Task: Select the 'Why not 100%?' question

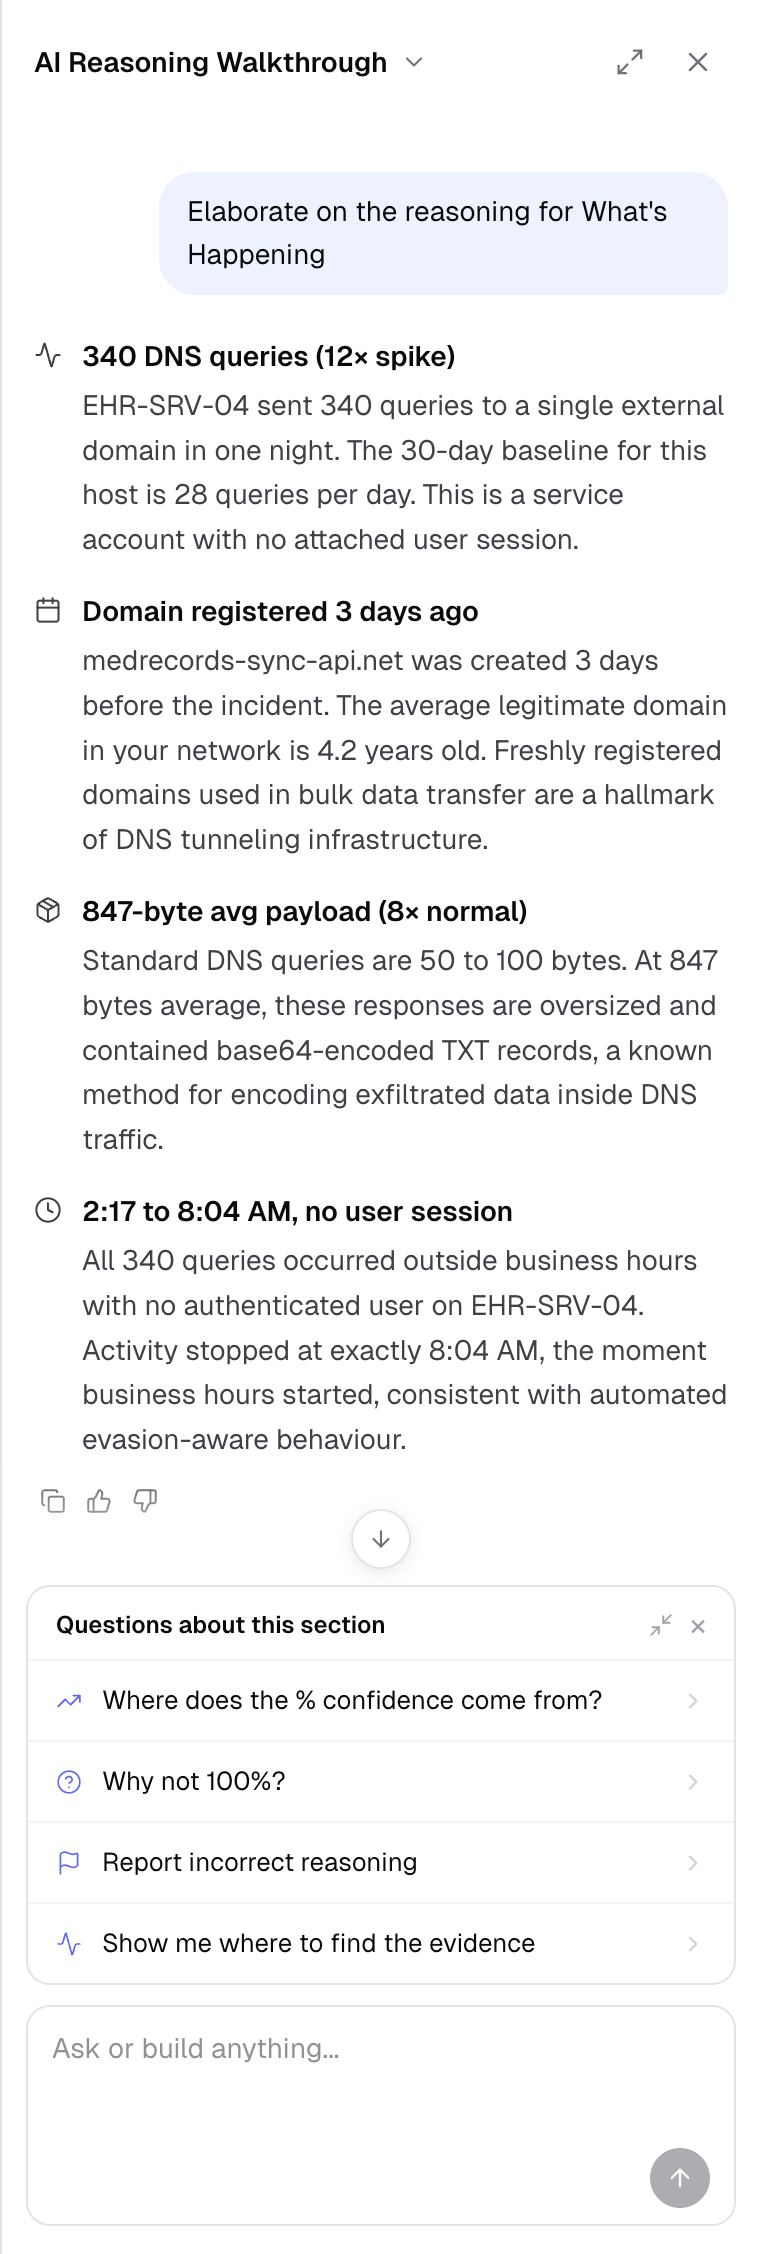Action: [381, 1781]
